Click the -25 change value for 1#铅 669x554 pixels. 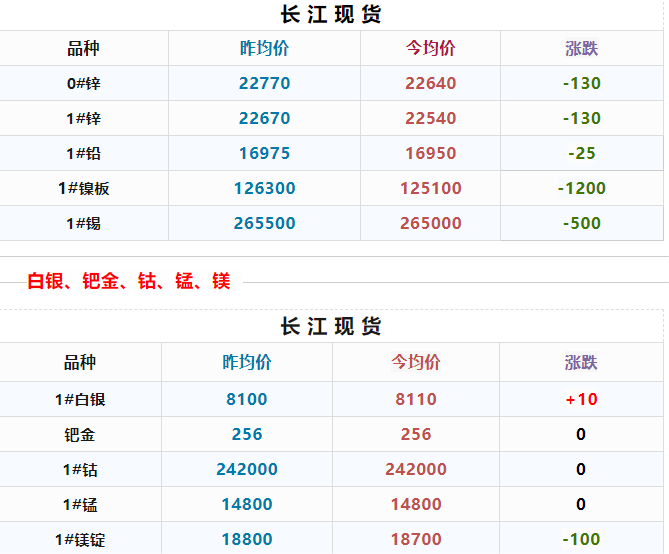[581, 154]
